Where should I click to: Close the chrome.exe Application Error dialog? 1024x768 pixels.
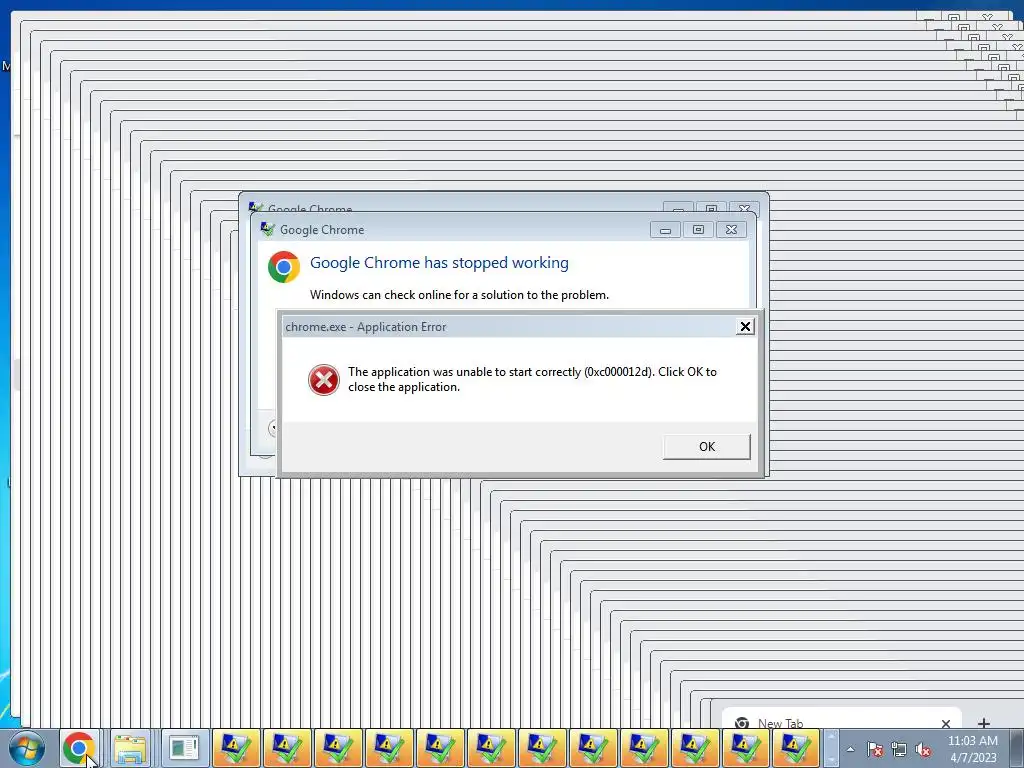(744, 327)
